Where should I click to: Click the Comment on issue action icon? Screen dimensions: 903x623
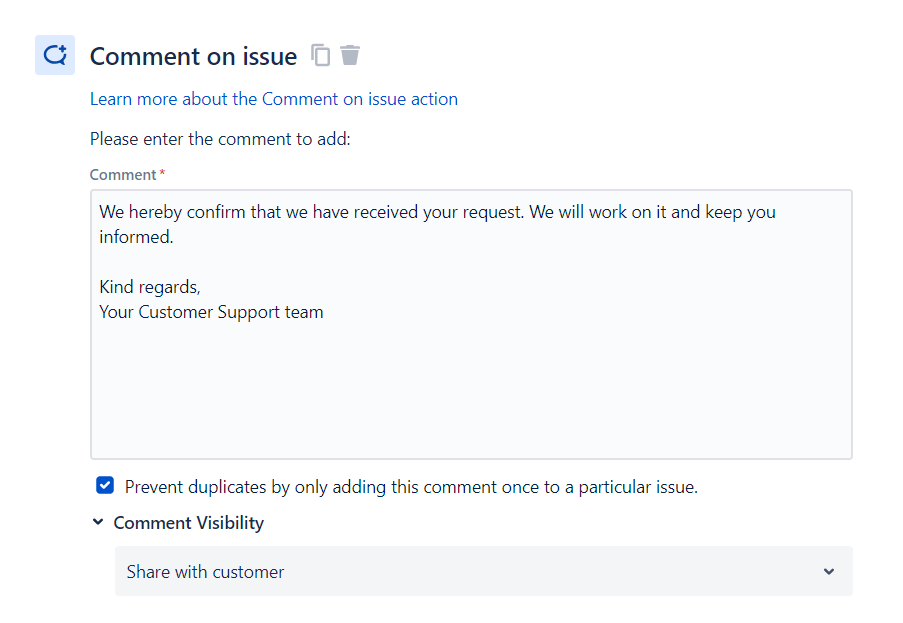[55, 55]
